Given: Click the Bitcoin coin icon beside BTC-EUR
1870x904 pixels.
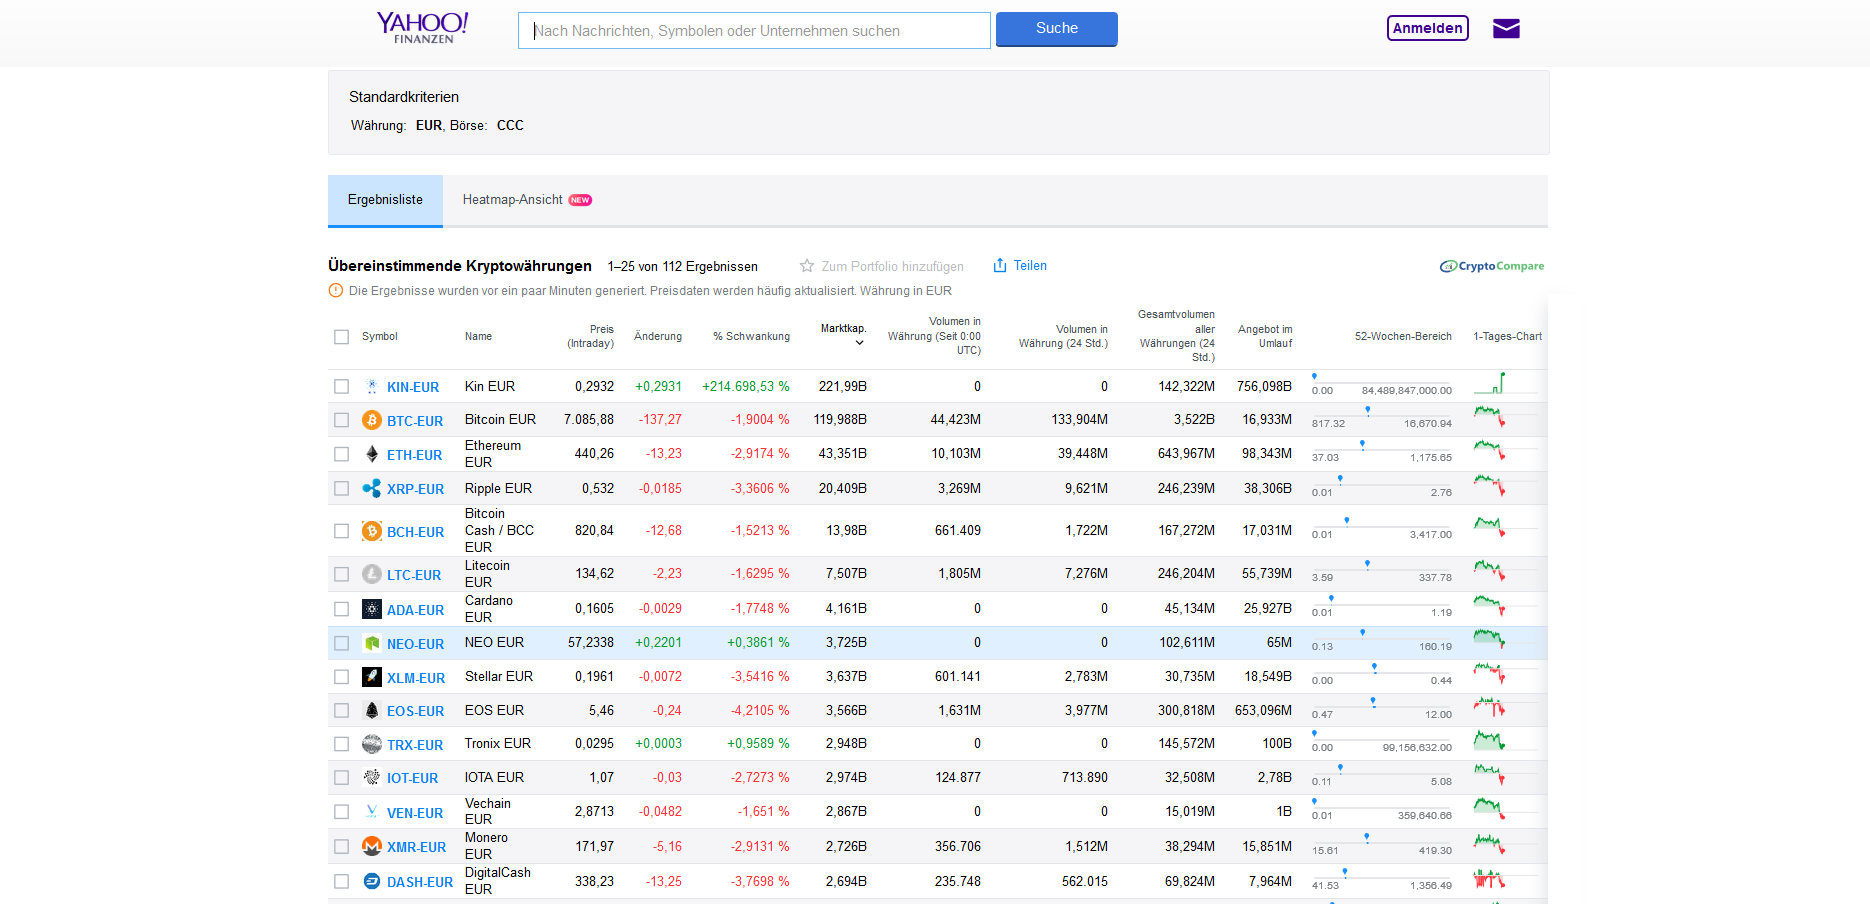Looking at the screenshot, I should [x=372, y=420].
